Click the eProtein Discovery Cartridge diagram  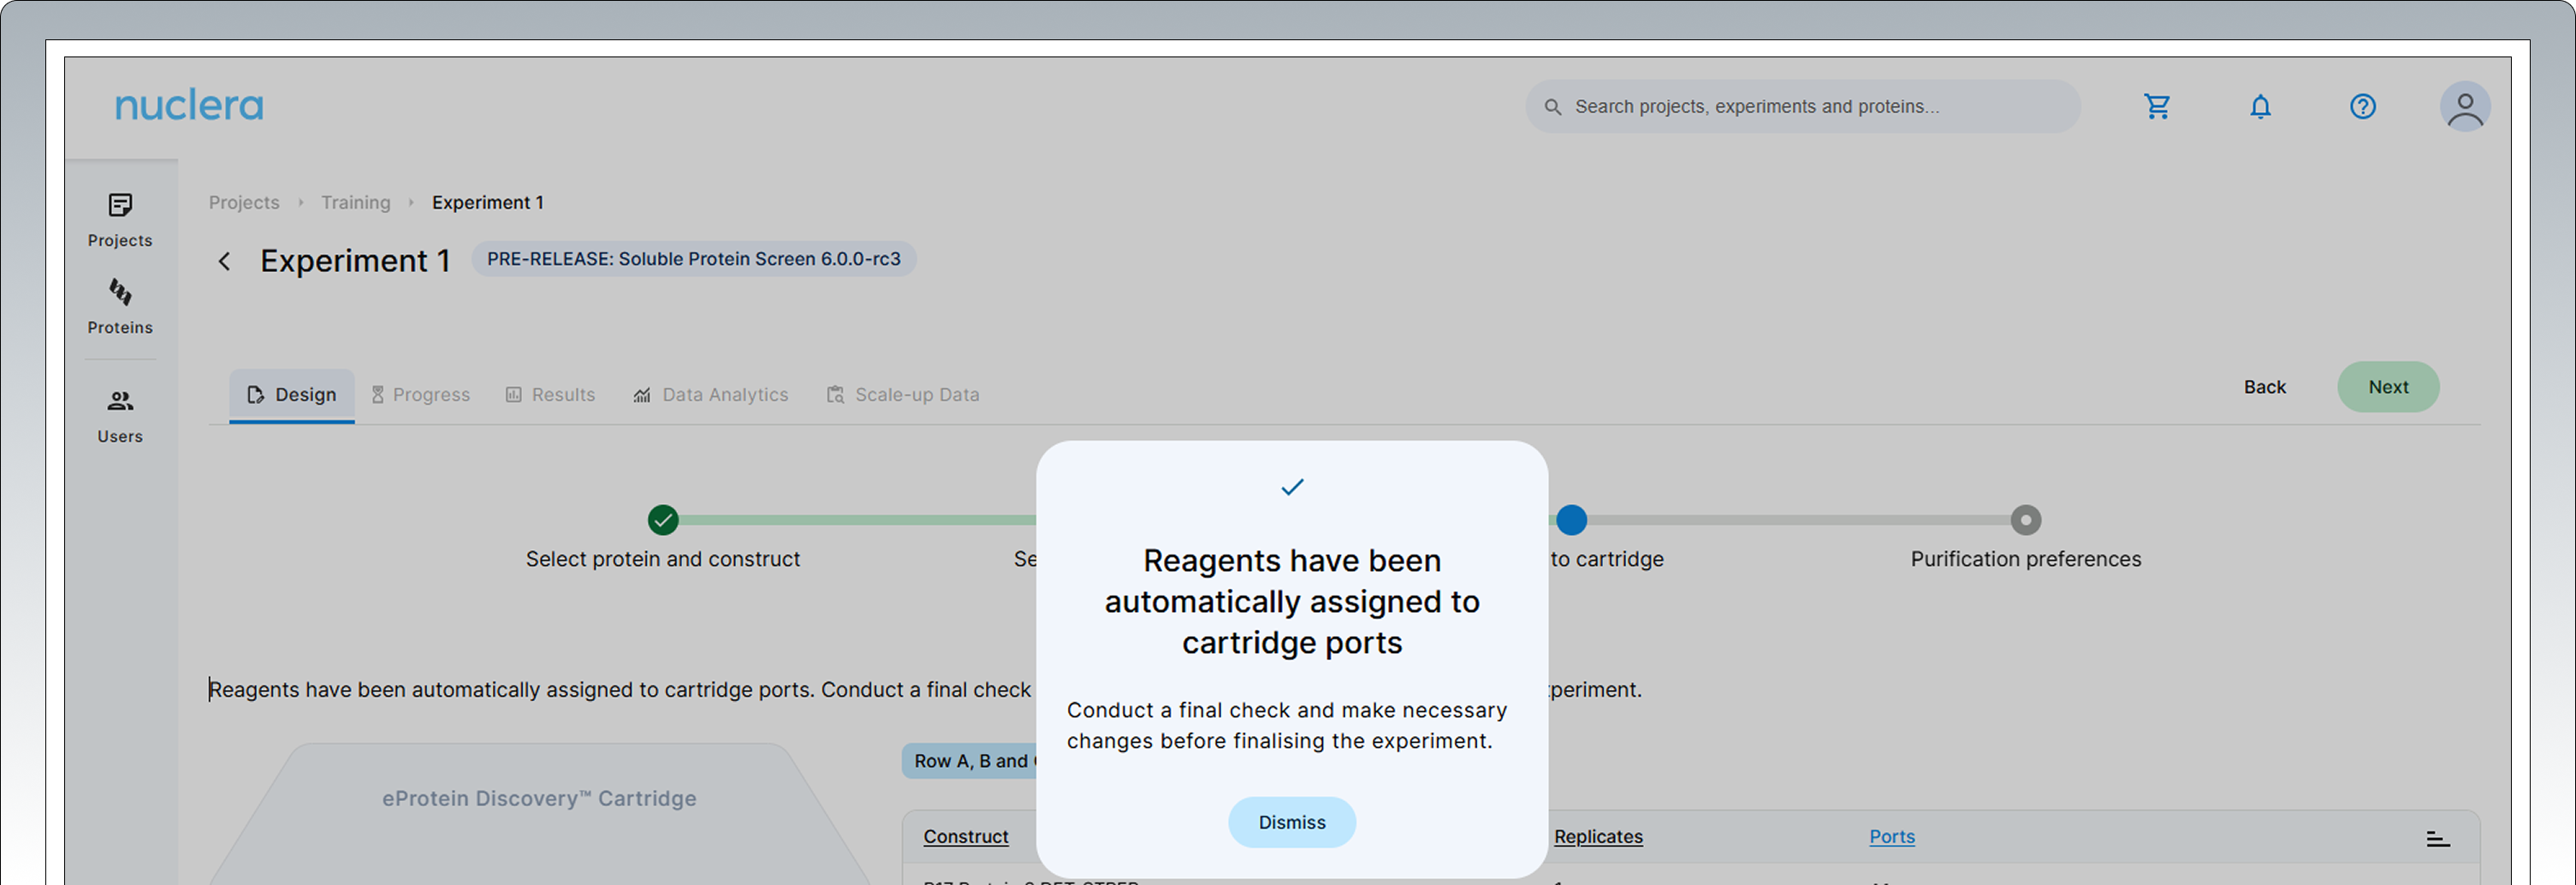[x=539, y=812]
